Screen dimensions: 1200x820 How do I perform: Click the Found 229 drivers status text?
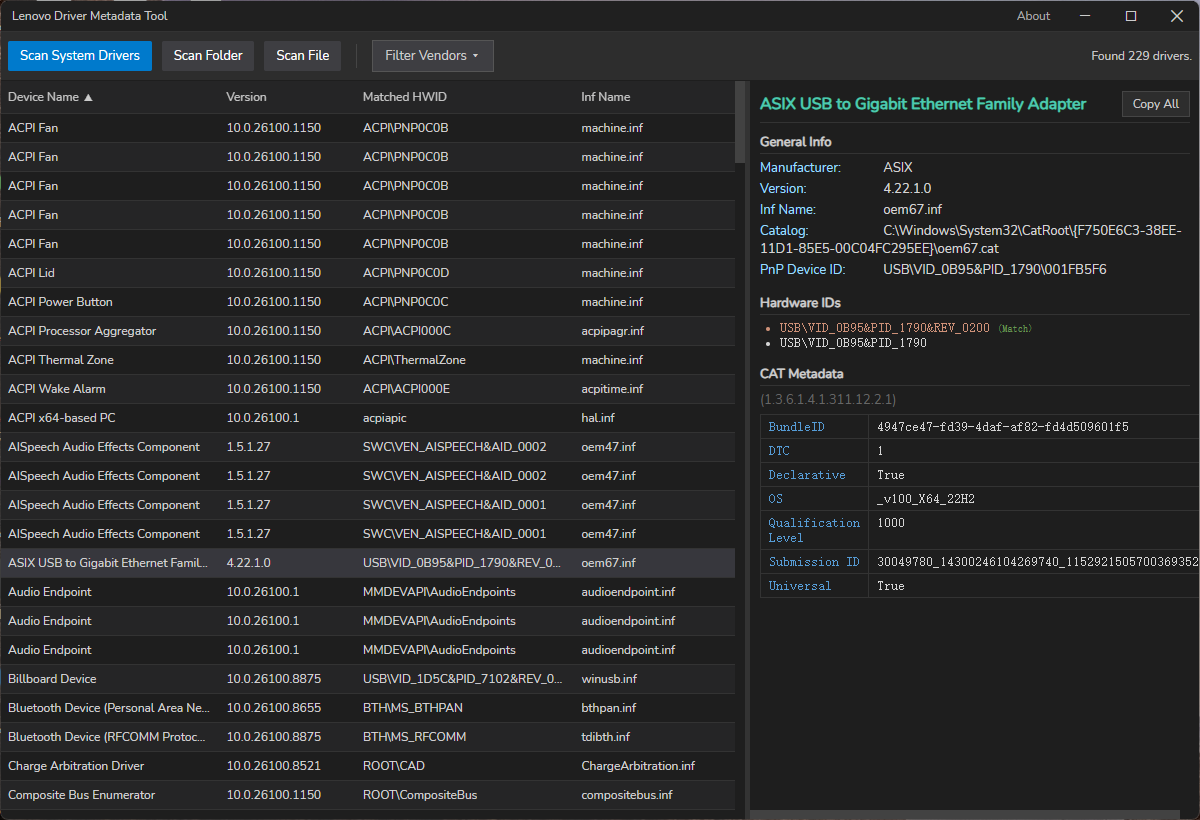(1141, 56)
